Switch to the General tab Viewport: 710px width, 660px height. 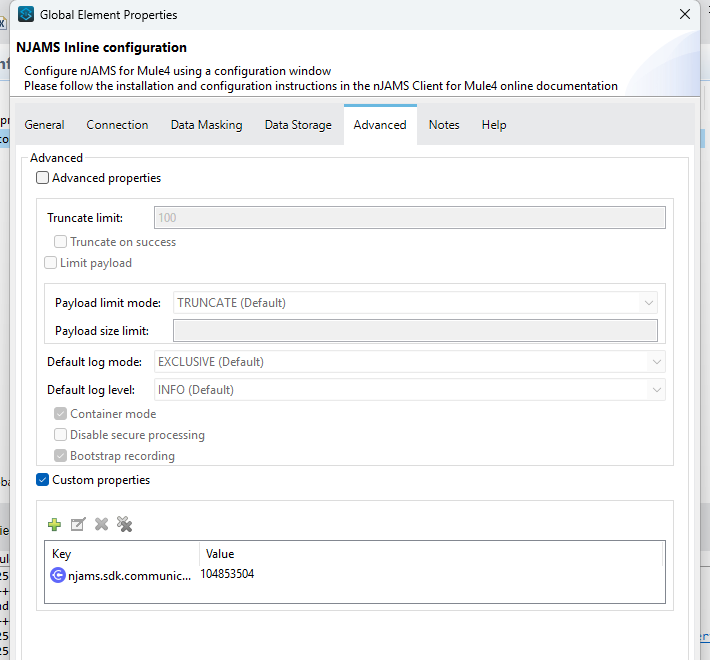[x=44, y=125]
